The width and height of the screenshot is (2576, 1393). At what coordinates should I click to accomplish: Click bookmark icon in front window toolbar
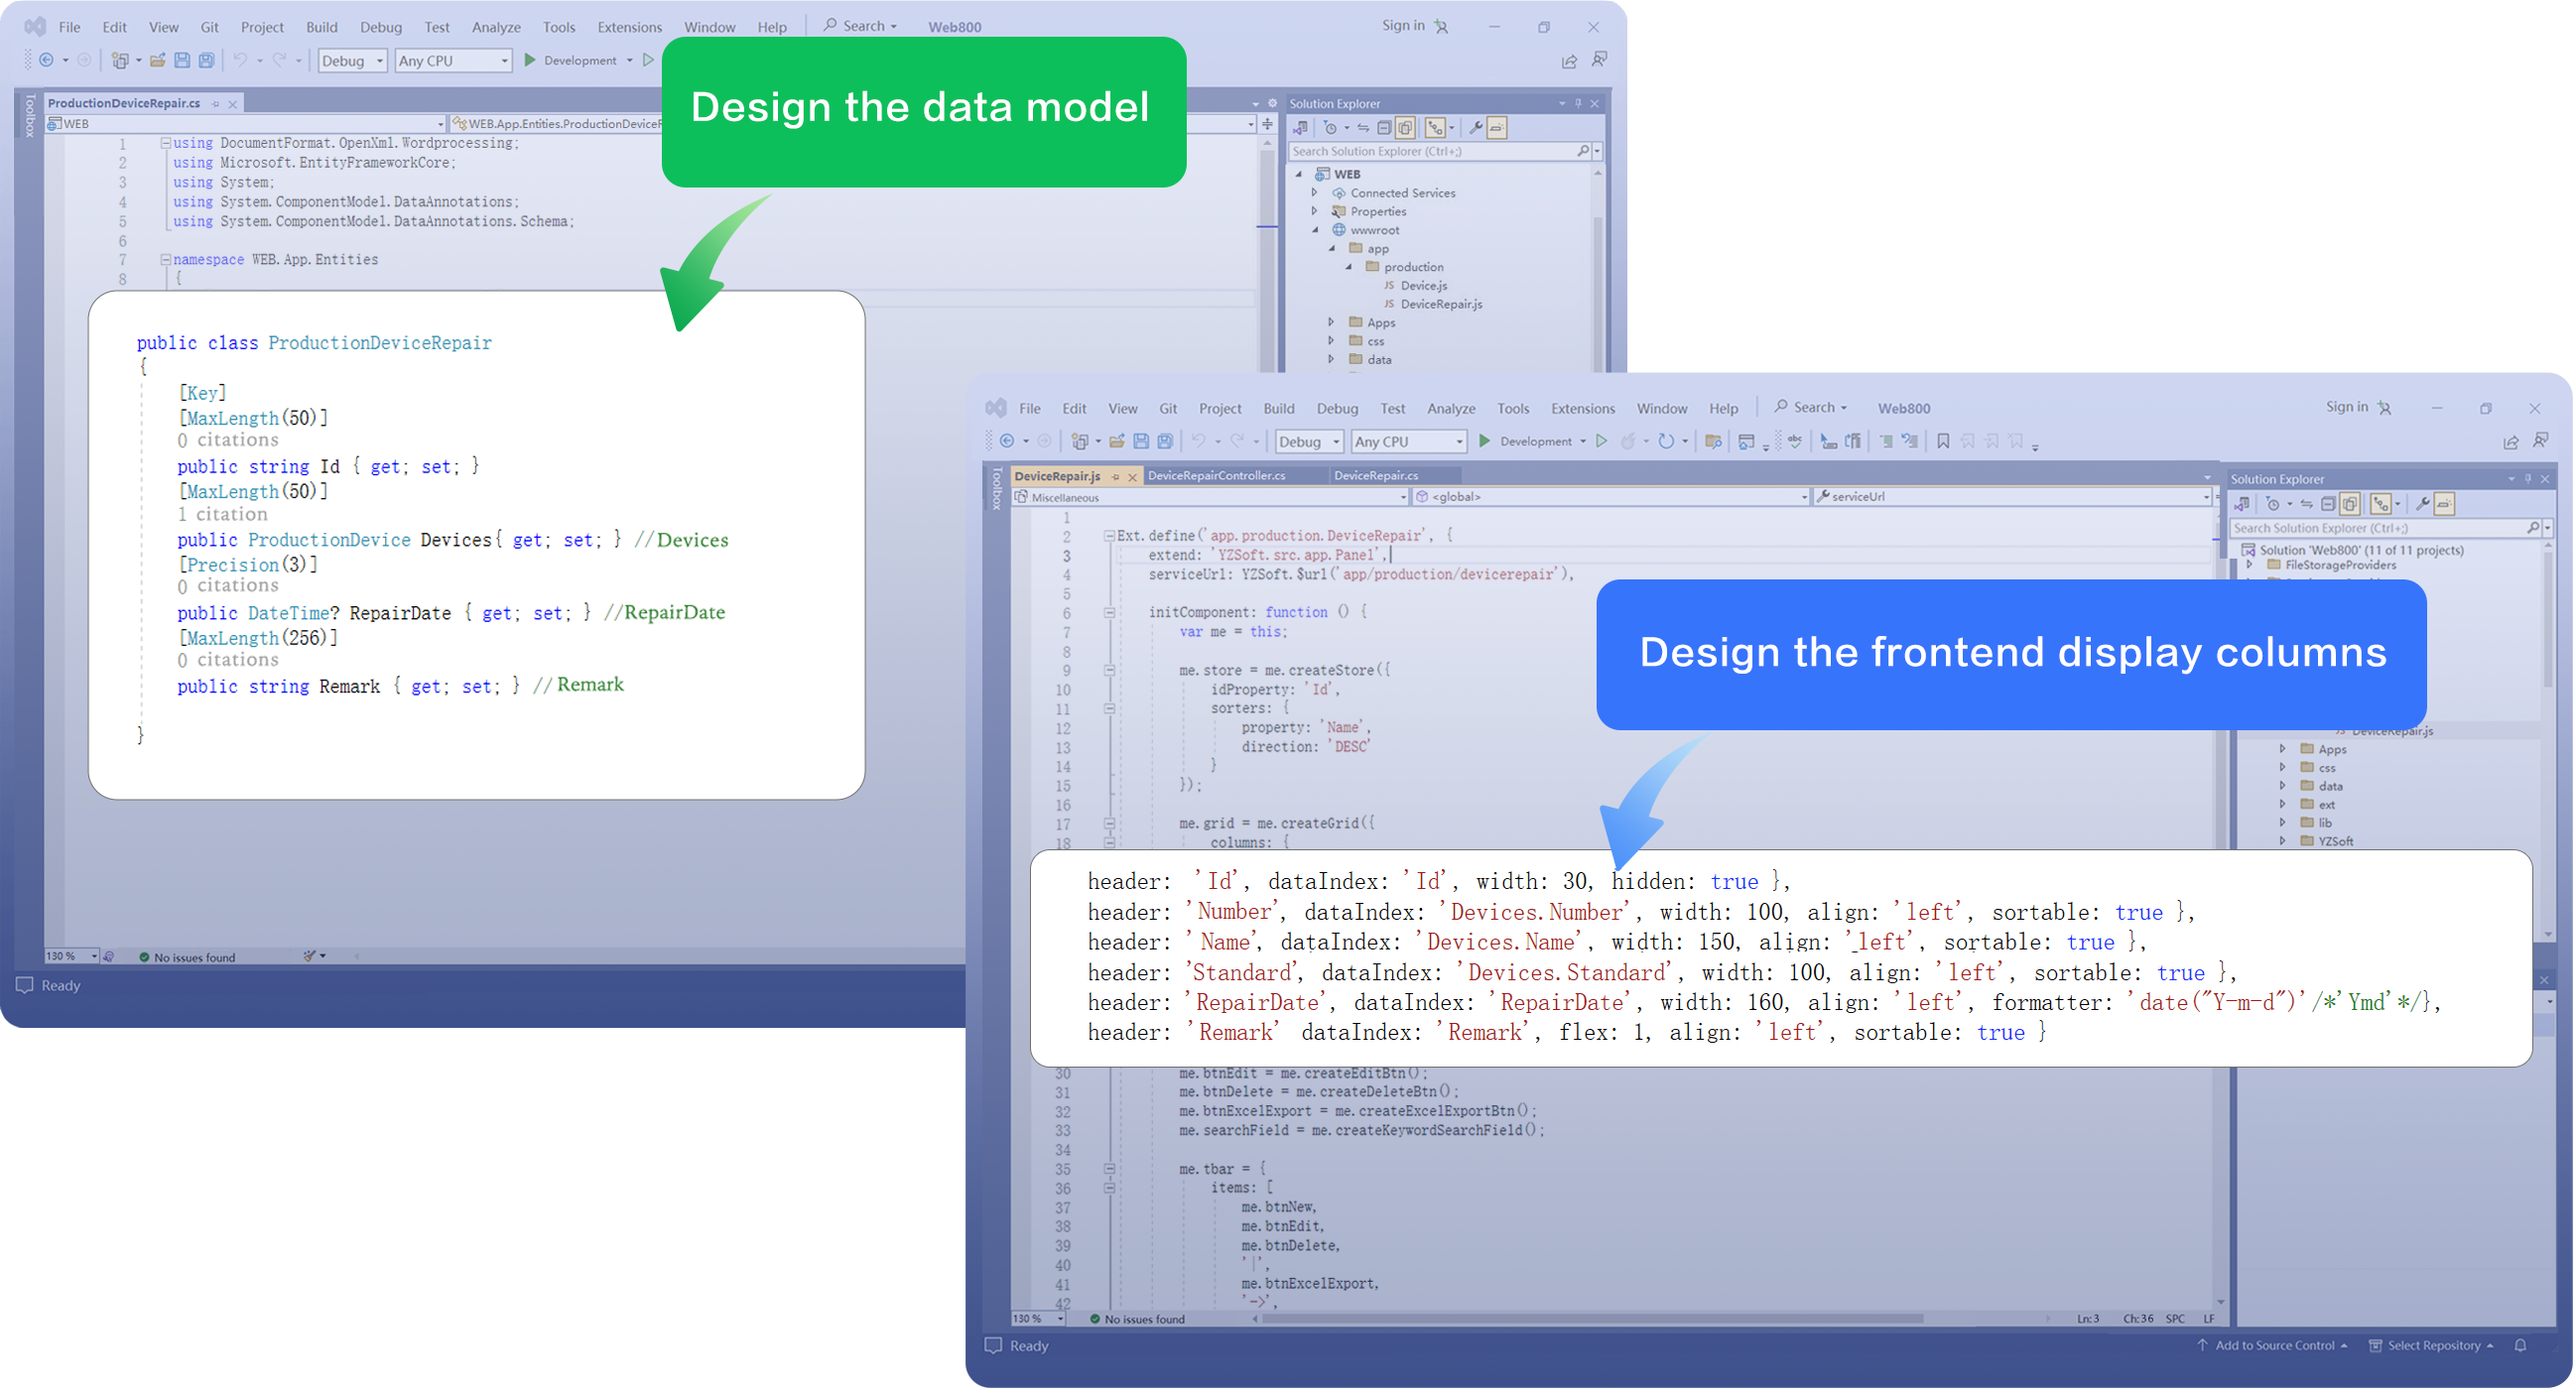[x=1943, y=442]
